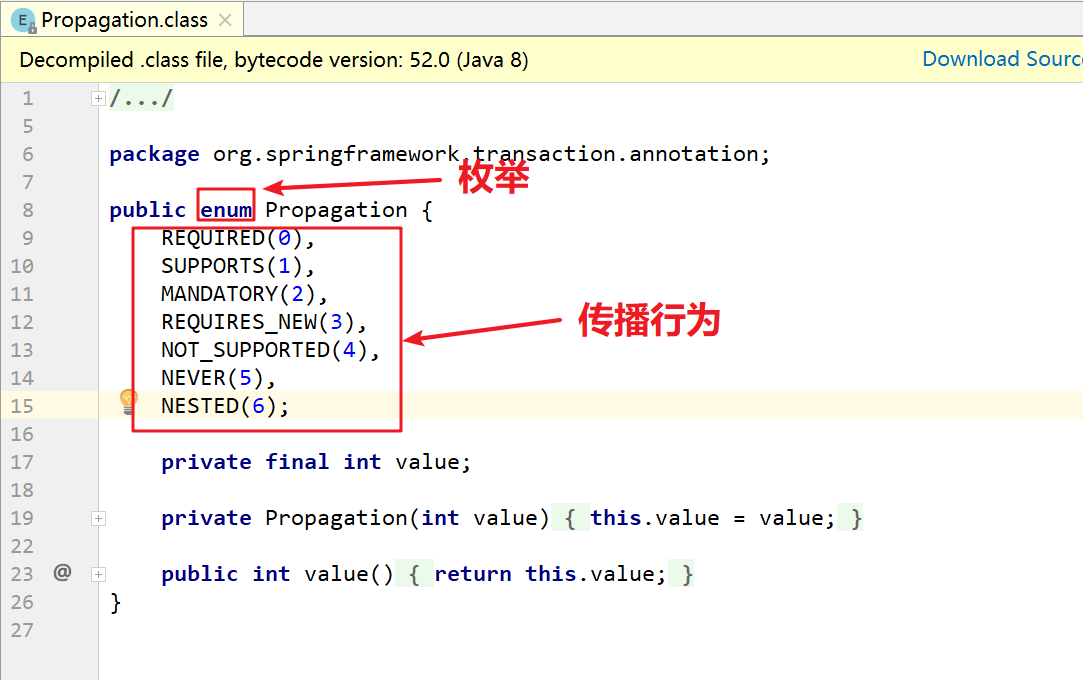
Task: Click the enum keyword on line 8
Action: (226, 210)
